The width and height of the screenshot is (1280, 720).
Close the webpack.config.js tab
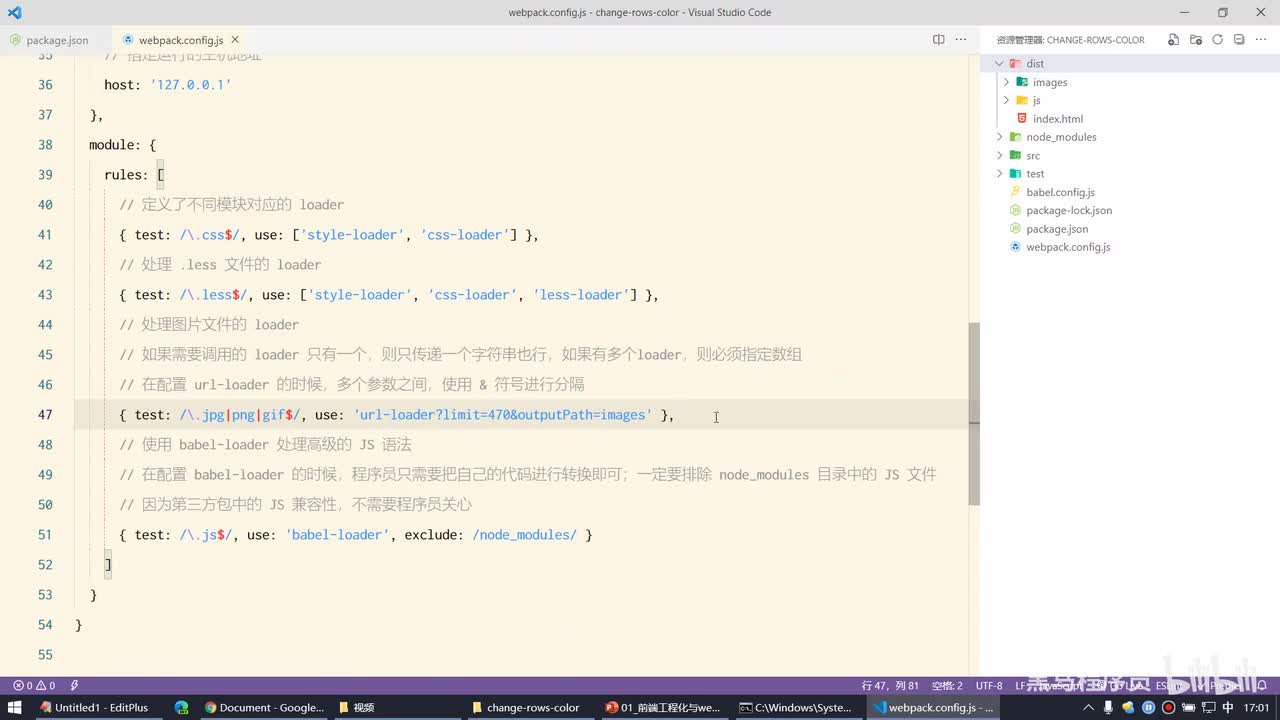click(235, 40)
